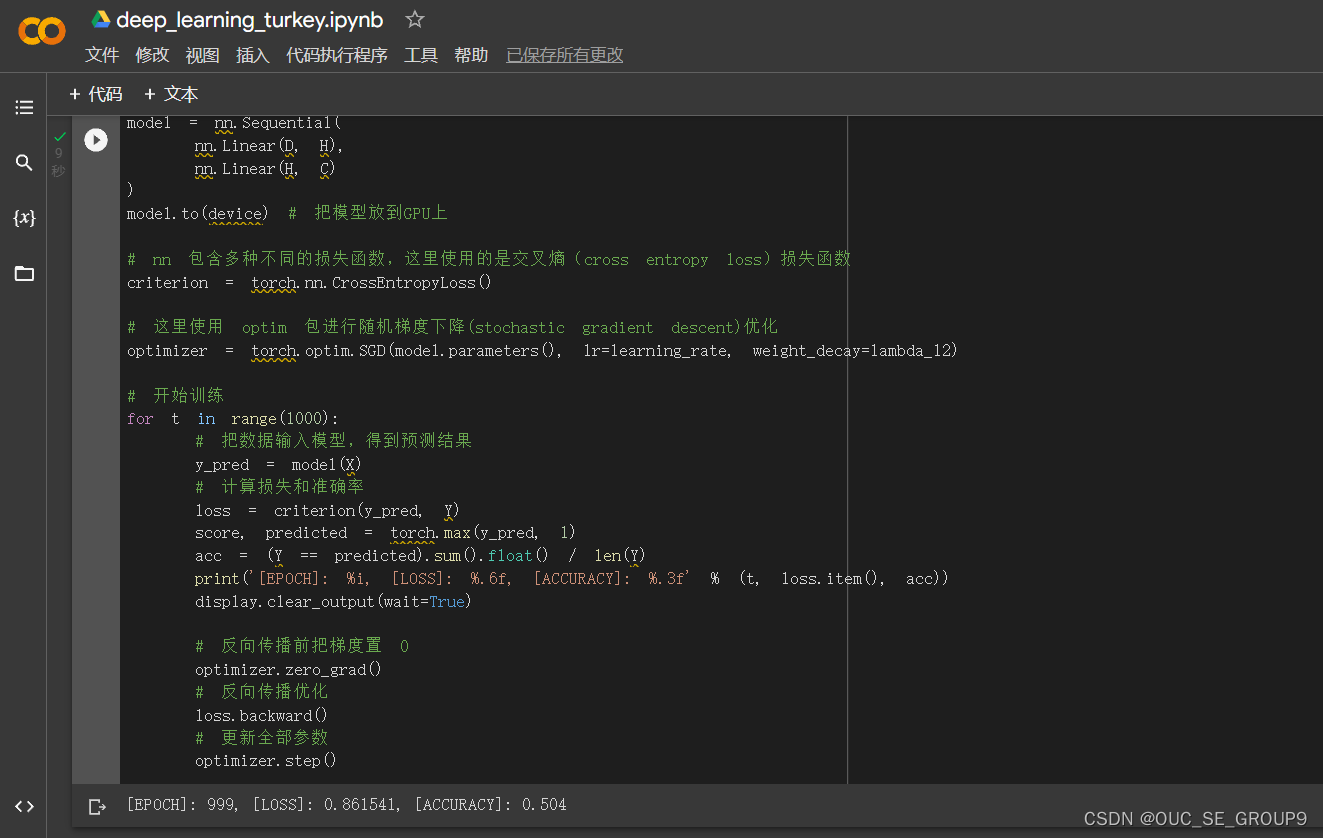Click the nn.Linear(D, H) line

coord(269,146)
